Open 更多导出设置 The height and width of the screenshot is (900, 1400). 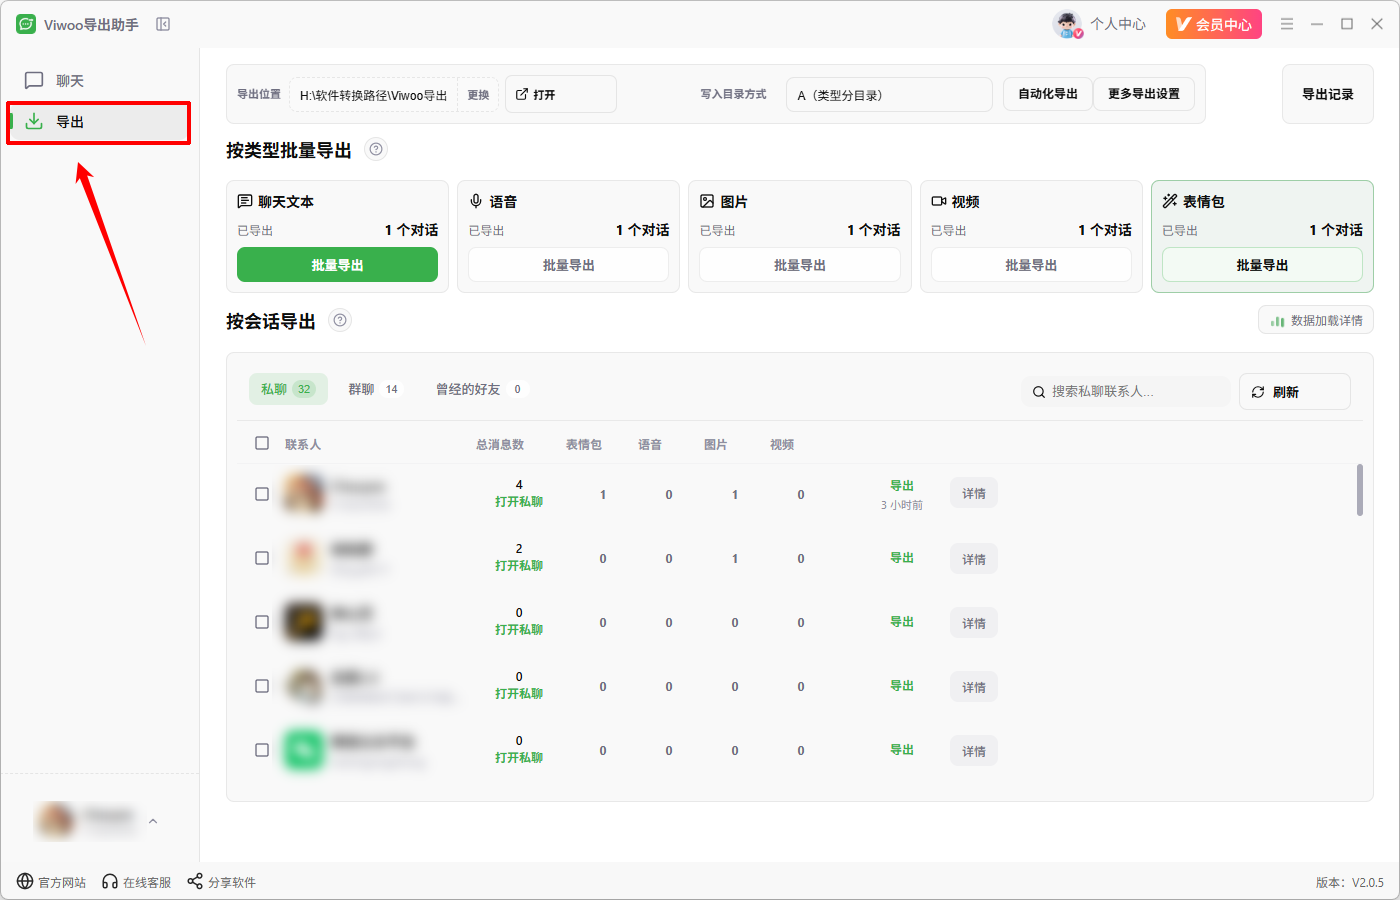[x=1143, y=94]
